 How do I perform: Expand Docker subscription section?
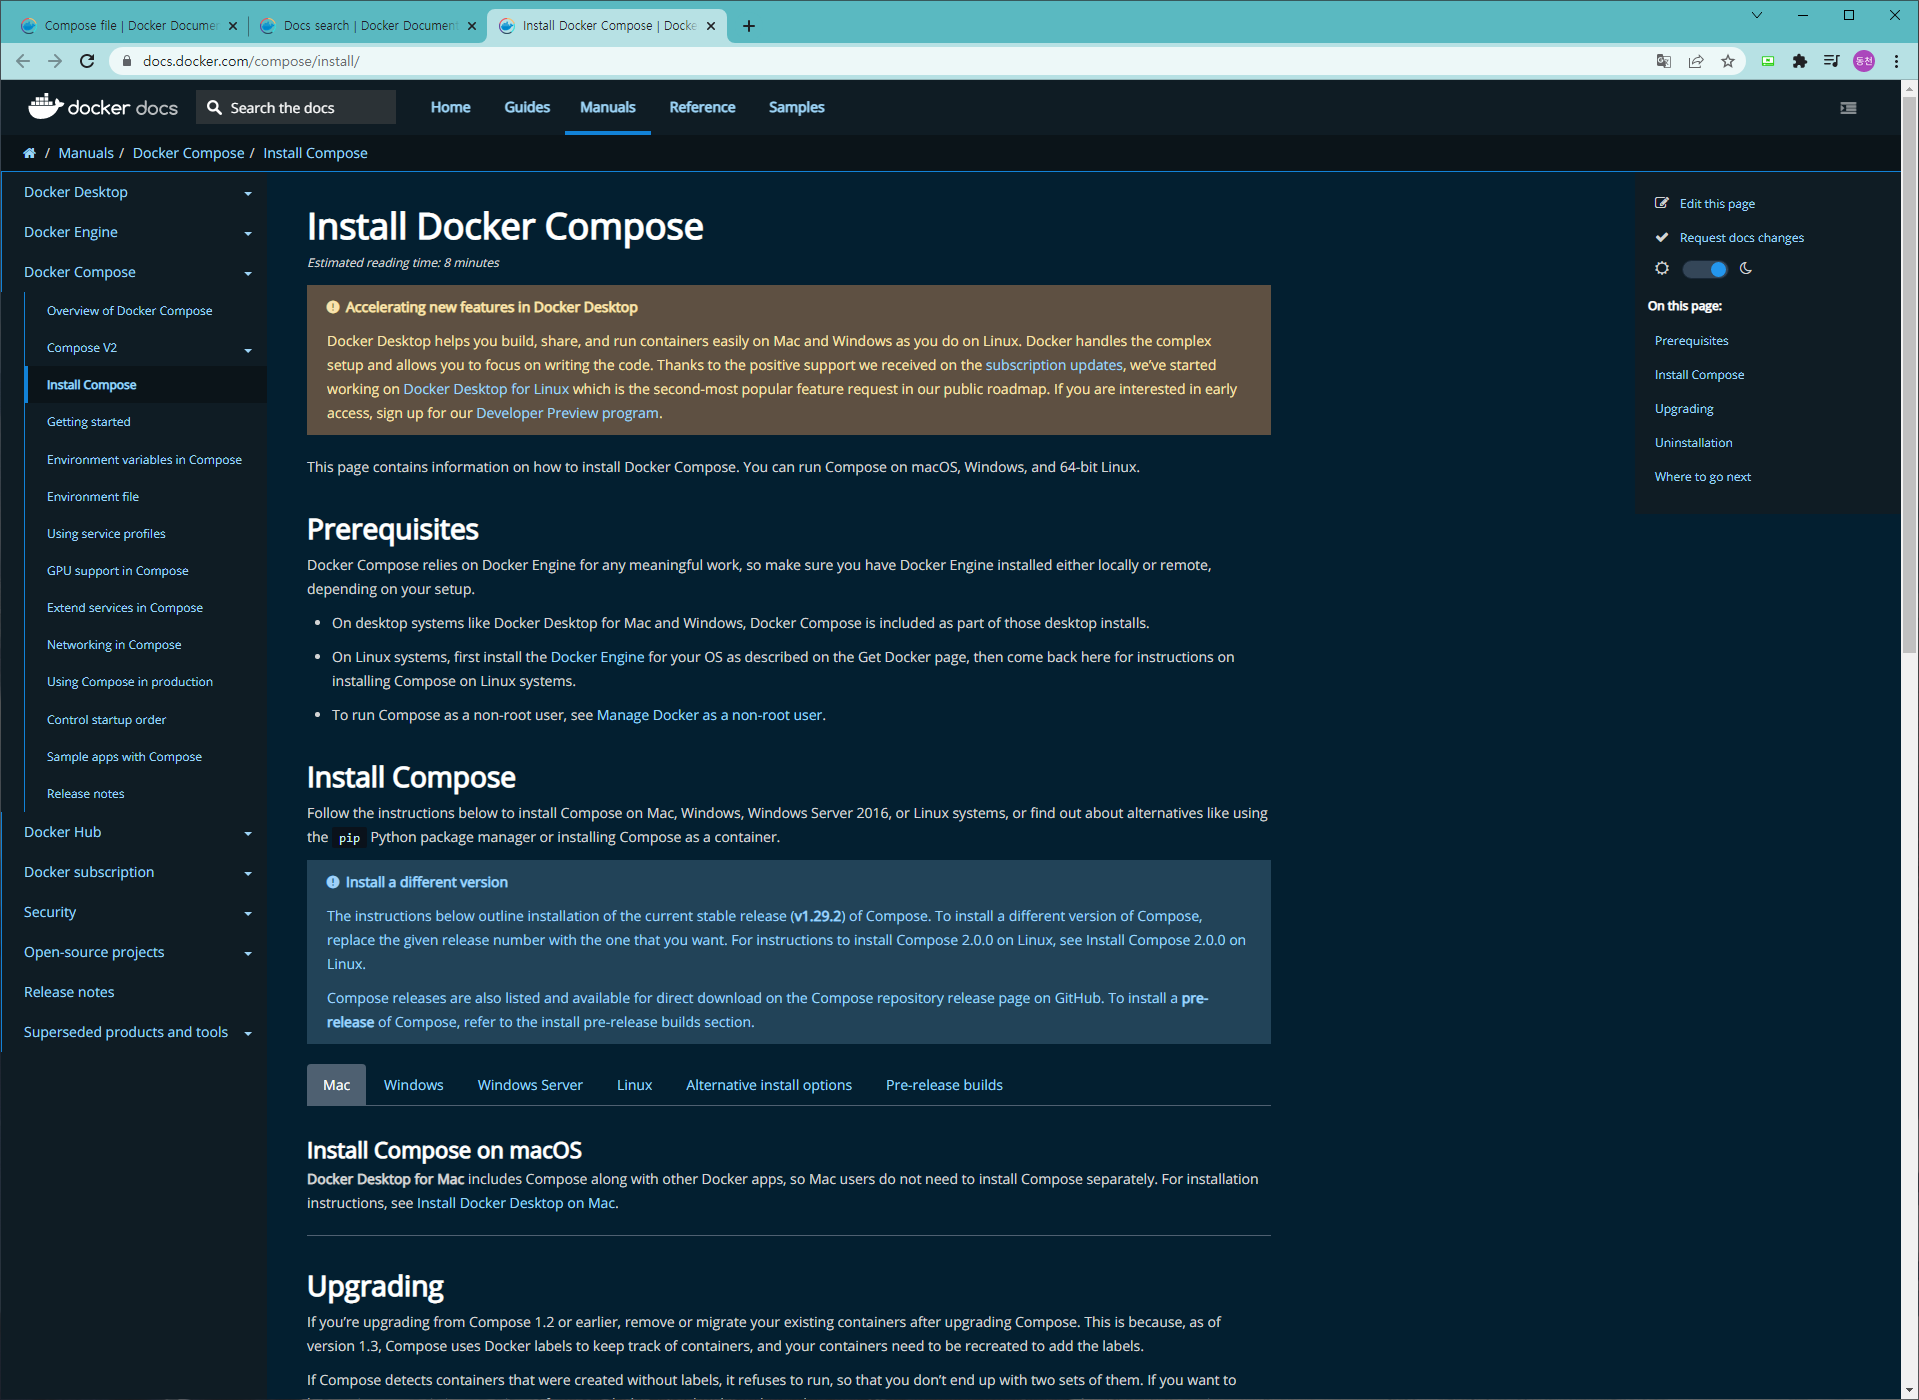248,873
